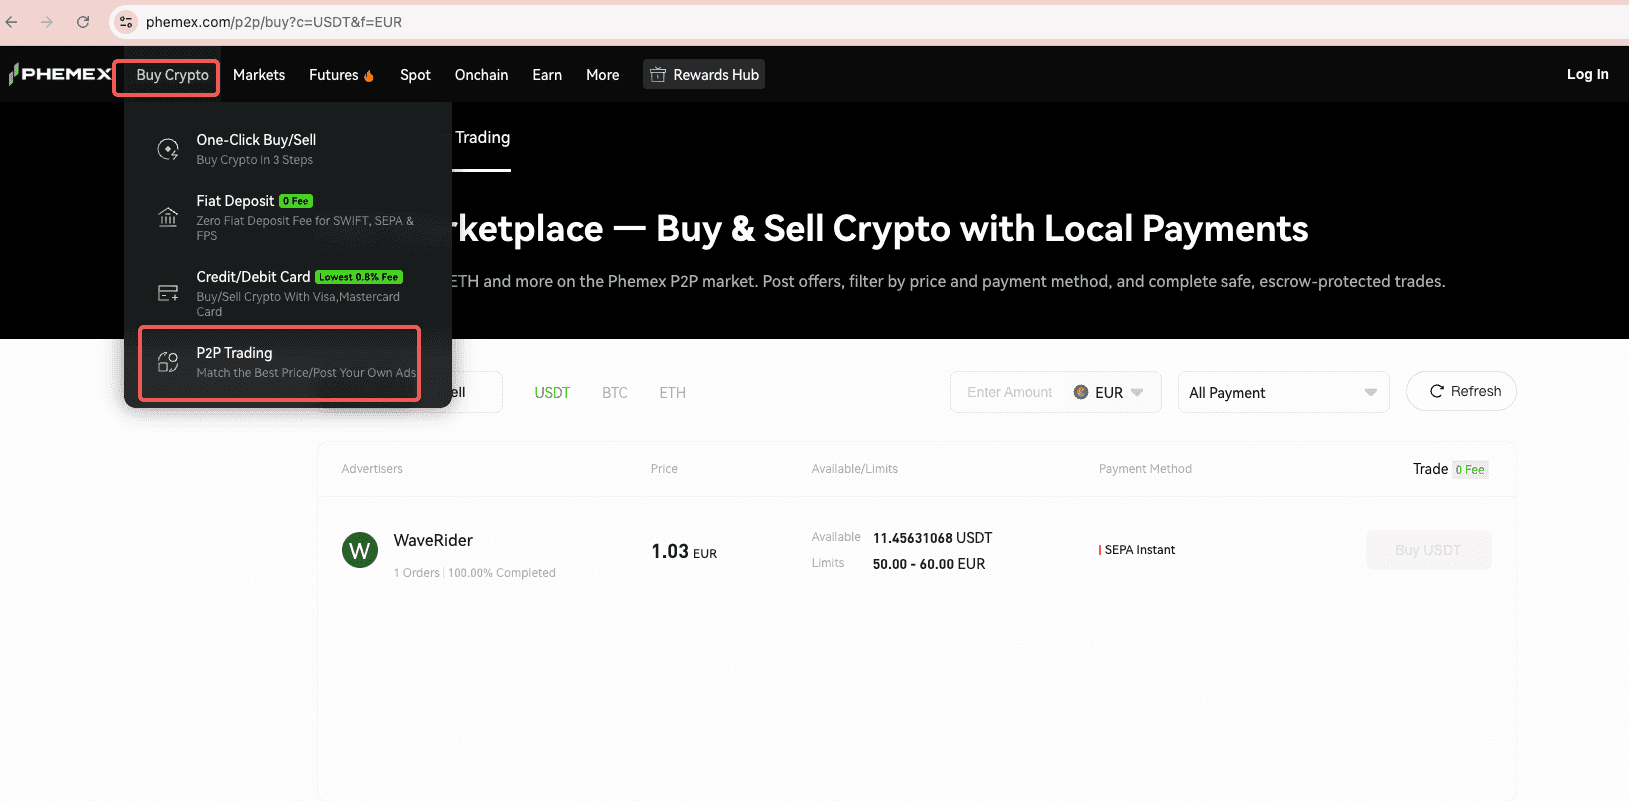Open the More menu item
Image resolution: width=1629 pixels, height=801 pixels.
[602, 75]
